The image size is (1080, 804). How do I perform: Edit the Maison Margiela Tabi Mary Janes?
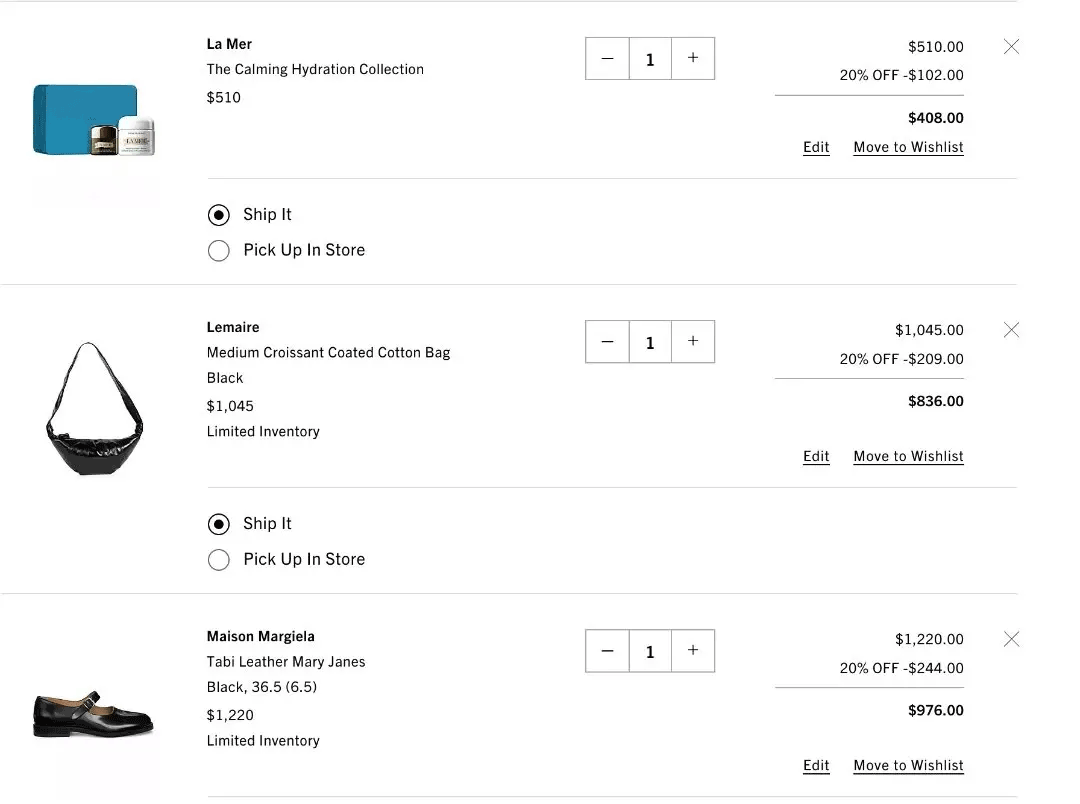click(816, 765)
